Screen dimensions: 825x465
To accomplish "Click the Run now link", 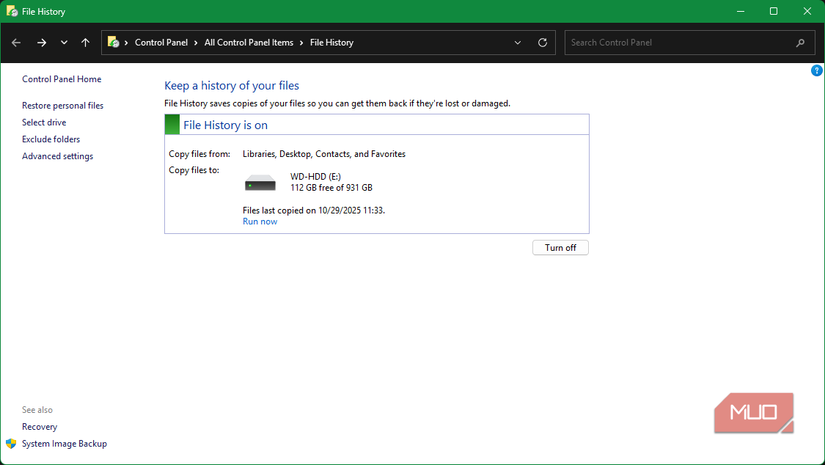I will 260,221.
